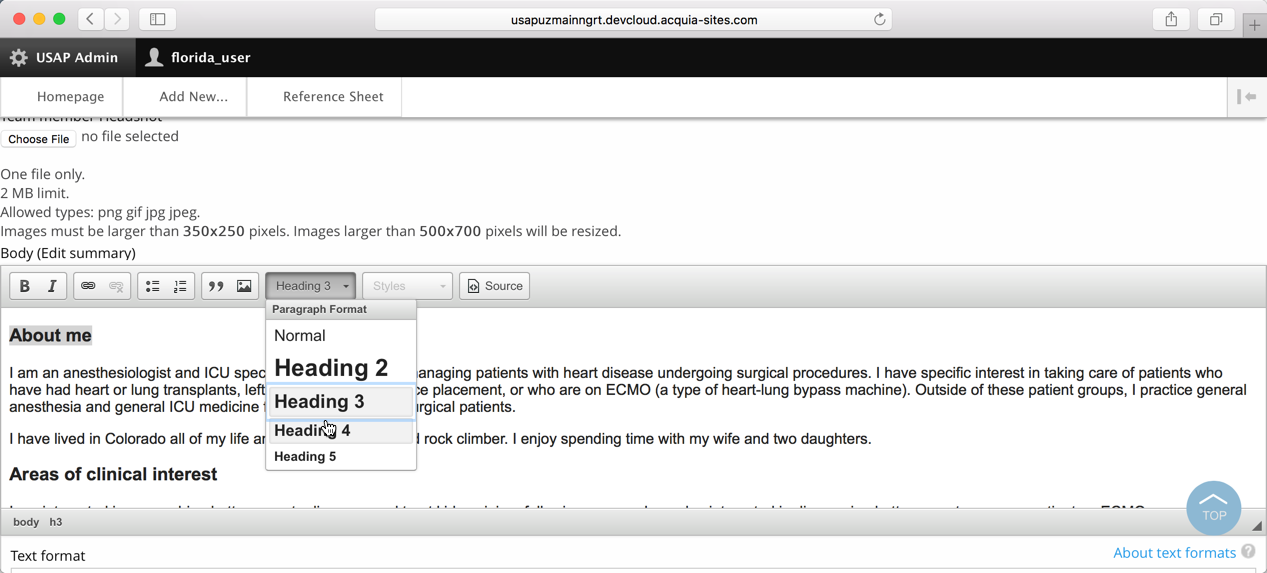Click the unlink icon
The width and height of the screenshot is (1267, 573).
click(116, 286)
